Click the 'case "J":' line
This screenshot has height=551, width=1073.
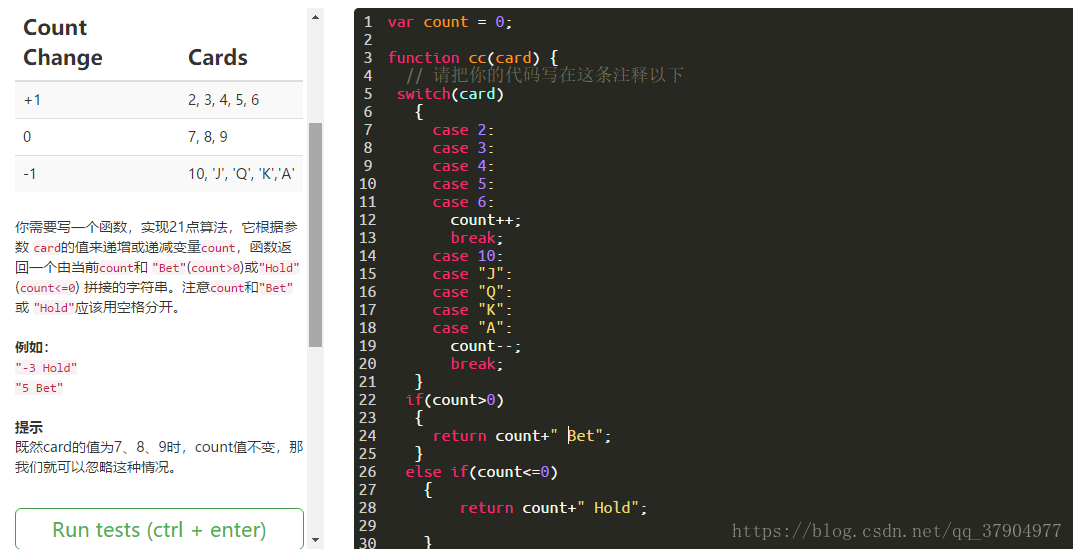click(x=472, y=274)
